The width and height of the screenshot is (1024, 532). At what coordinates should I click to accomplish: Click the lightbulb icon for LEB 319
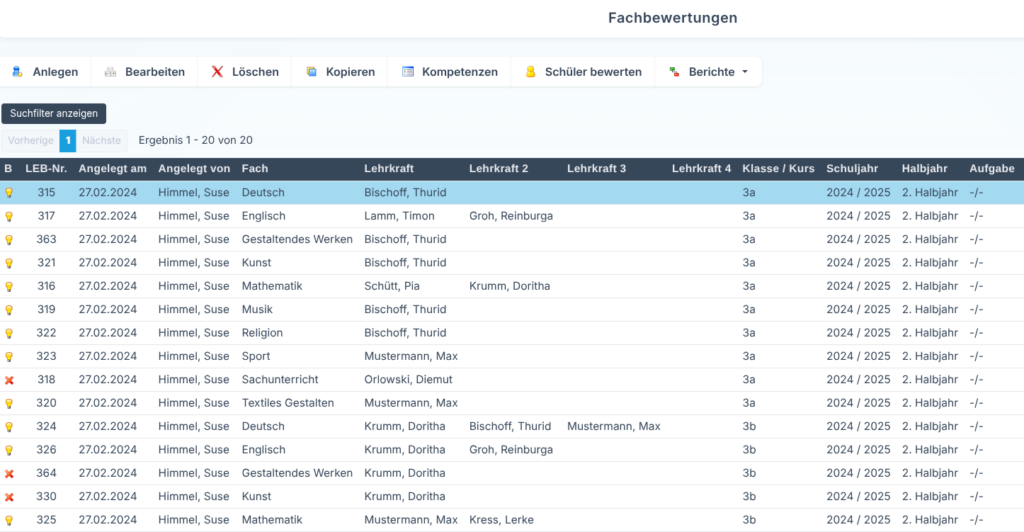(9, 310)
